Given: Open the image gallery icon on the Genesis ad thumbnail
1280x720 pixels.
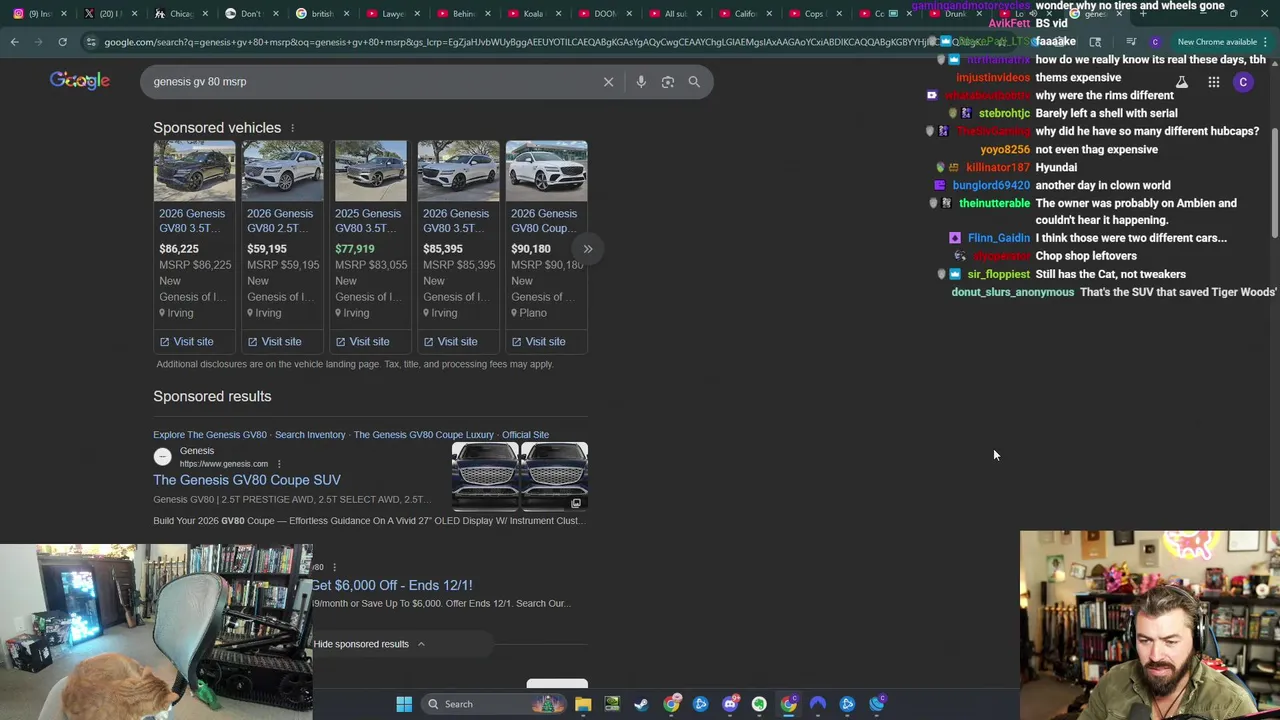Looking at the screenshot, I should tap(576, 503).
